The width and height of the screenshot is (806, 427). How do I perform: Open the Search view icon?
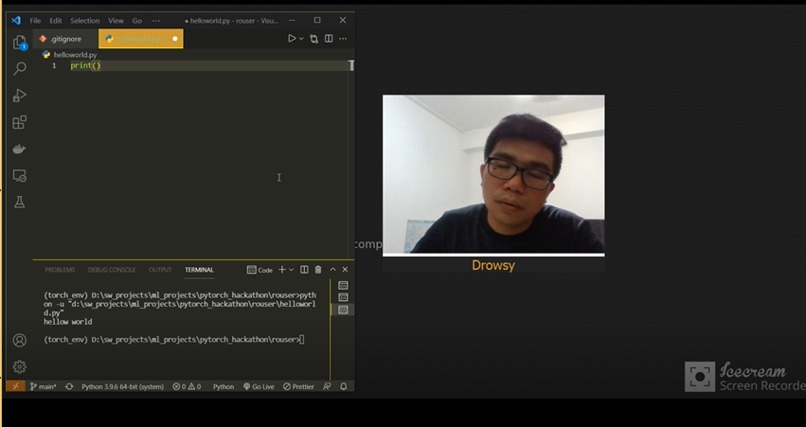tap(20, 68)
